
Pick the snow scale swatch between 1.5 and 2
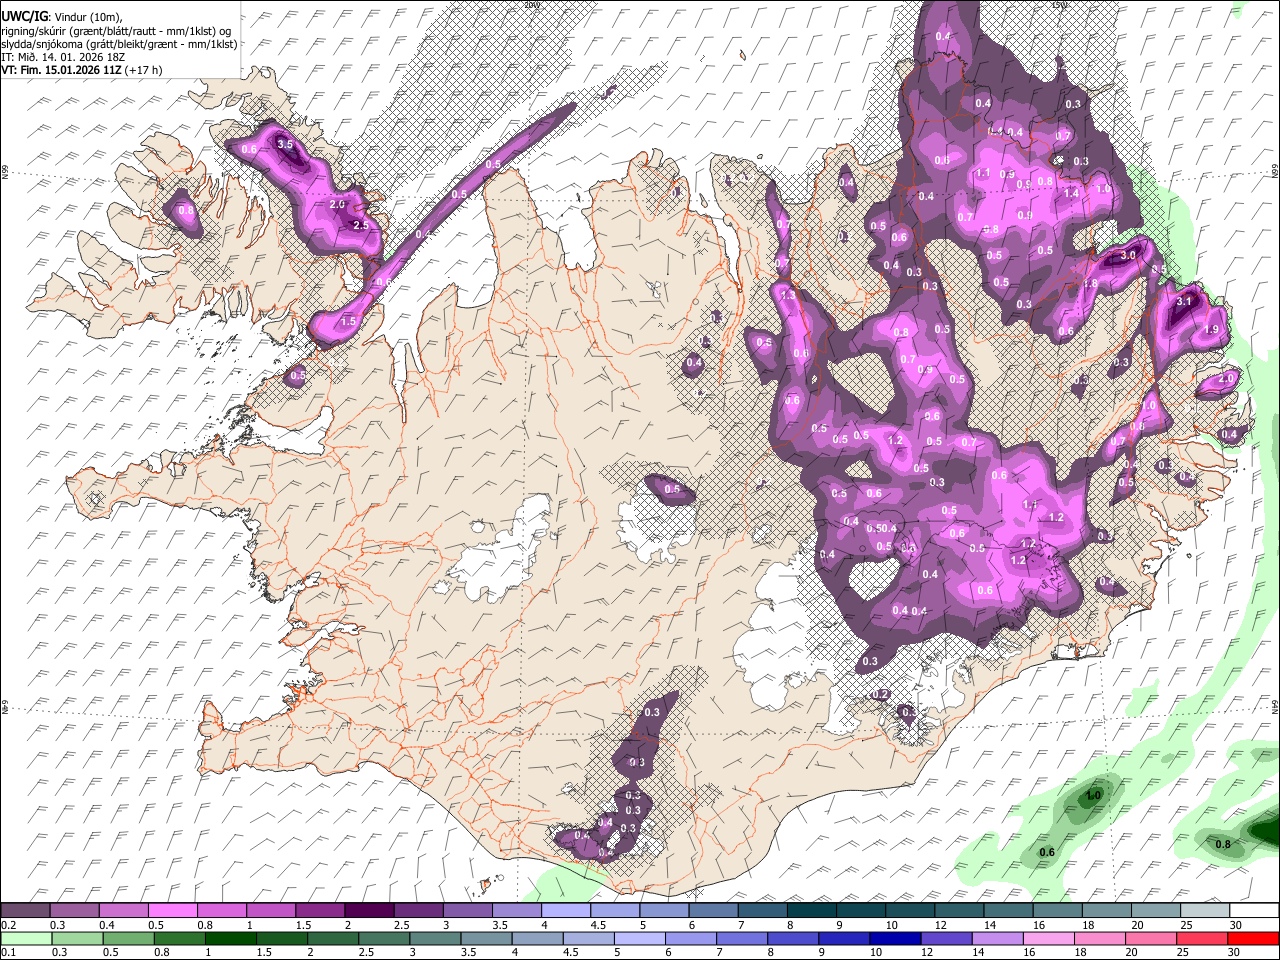[x=320, y=911]
